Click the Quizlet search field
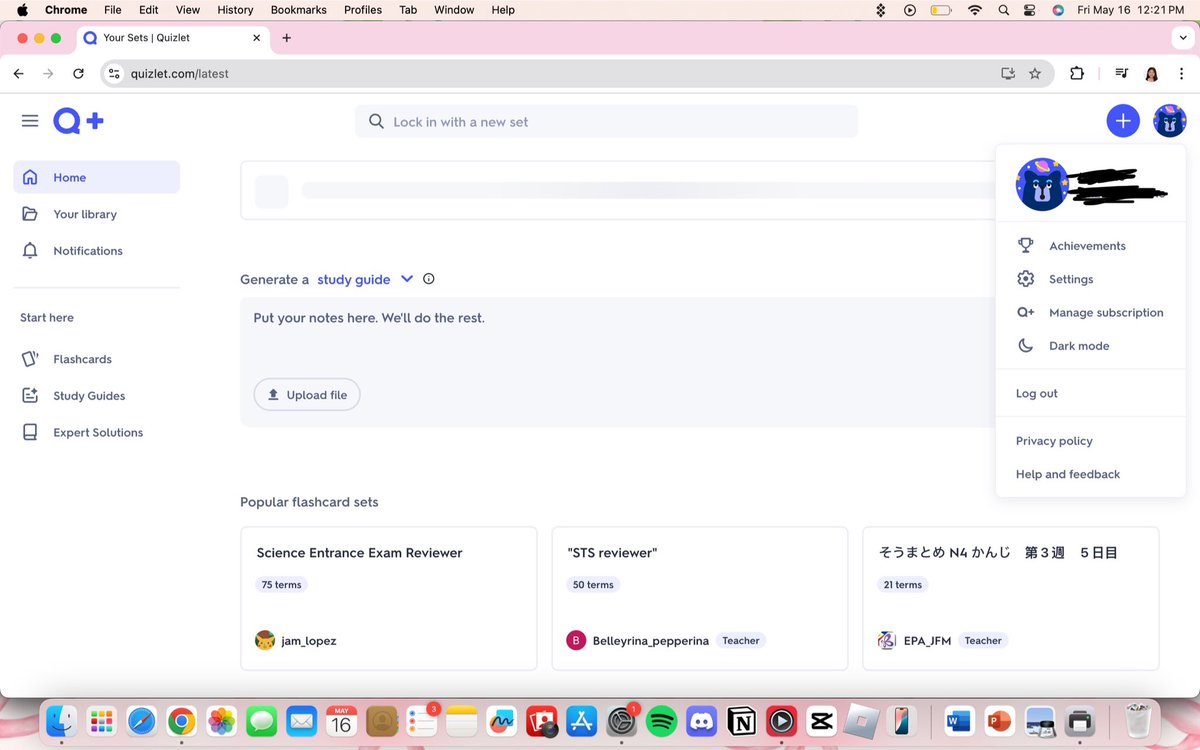Viewport: 1200px width, 750px height. click(606, 121)
